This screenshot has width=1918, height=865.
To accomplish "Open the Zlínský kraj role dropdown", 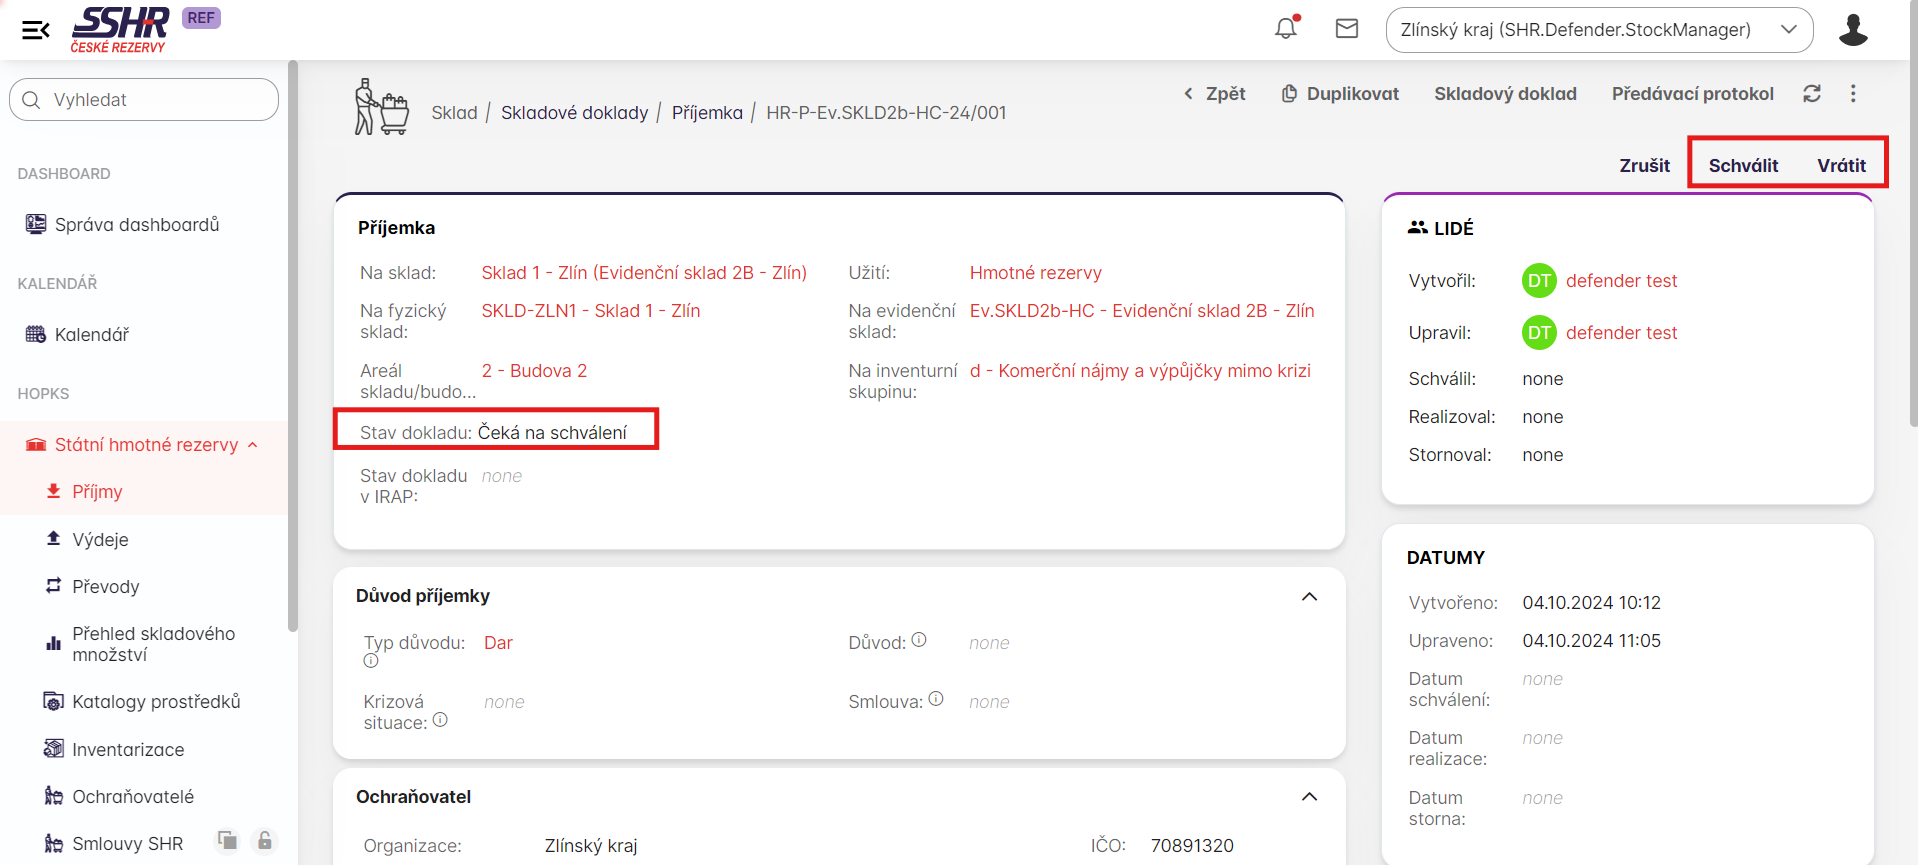I will tap(1599, 30).
